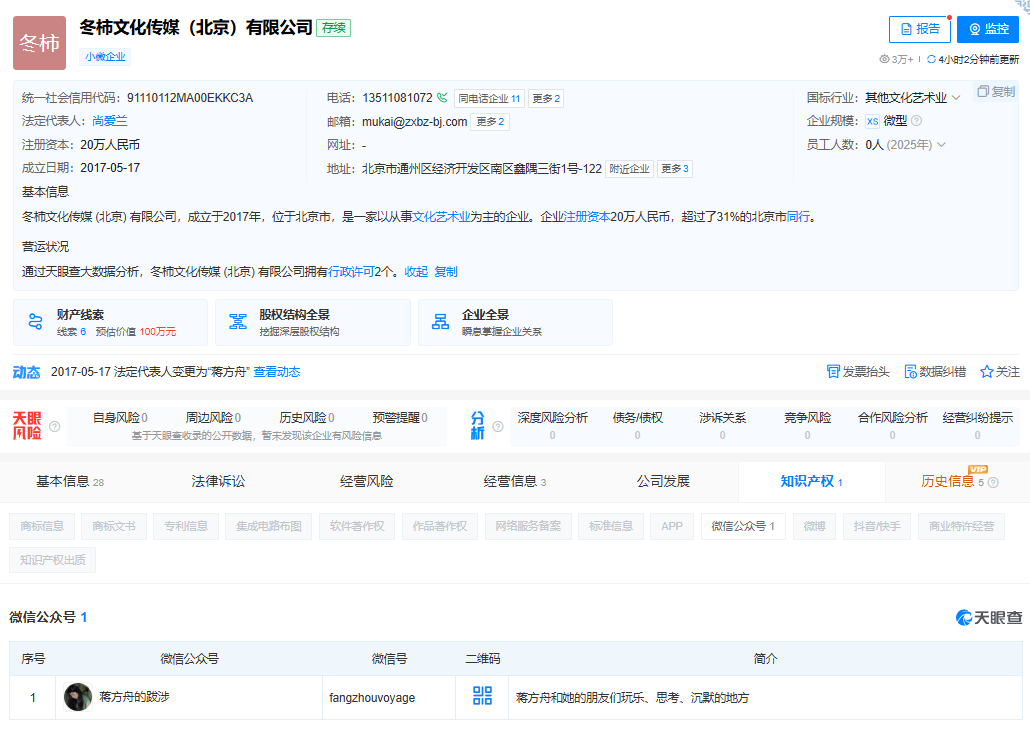Click the refresh icon beside 4小时2分钟前更新
Screen dimensions: 1030x735
coord(931,59)
